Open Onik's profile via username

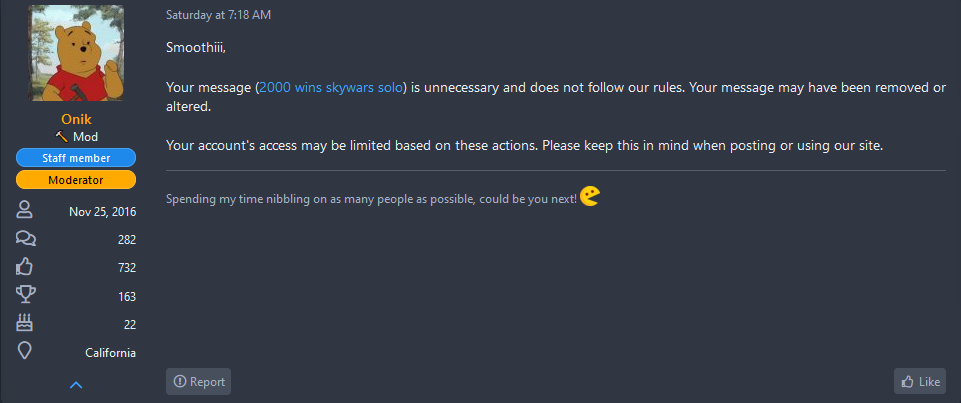tap(76, 119)
